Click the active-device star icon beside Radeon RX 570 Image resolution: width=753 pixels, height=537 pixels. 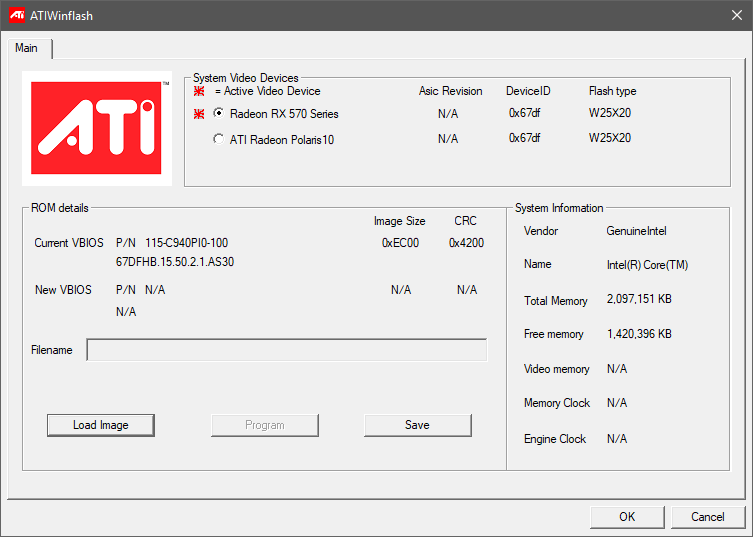click(199, 114)
